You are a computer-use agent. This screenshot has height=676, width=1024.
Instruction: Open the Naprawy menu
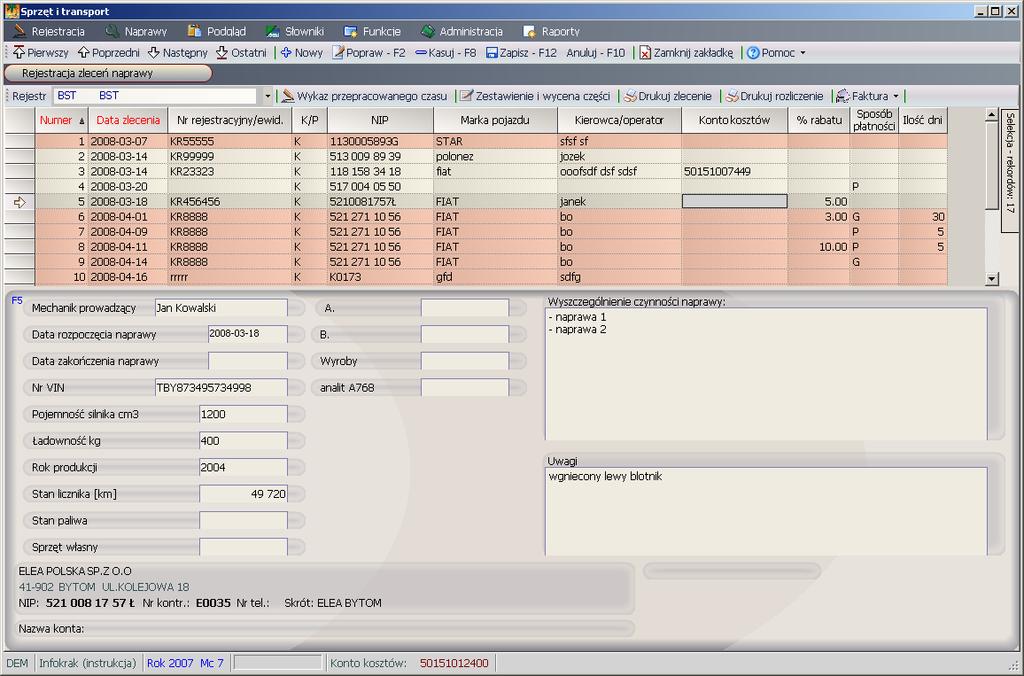click(136, 31)
